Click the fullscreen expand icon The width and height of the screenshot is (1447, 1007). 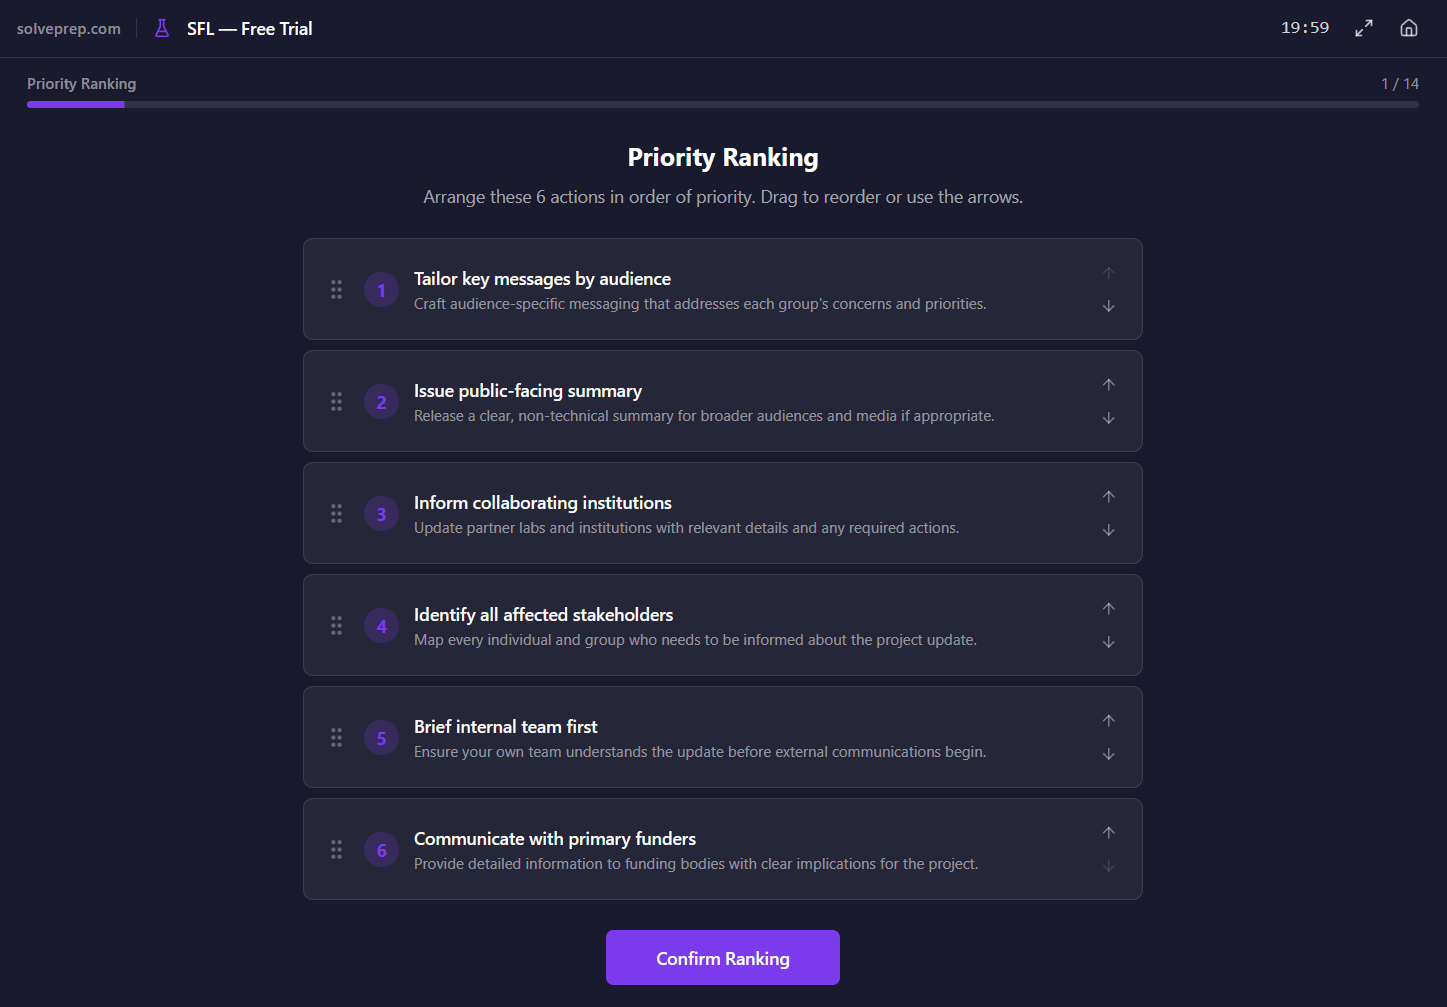[x=1363, y=28]
